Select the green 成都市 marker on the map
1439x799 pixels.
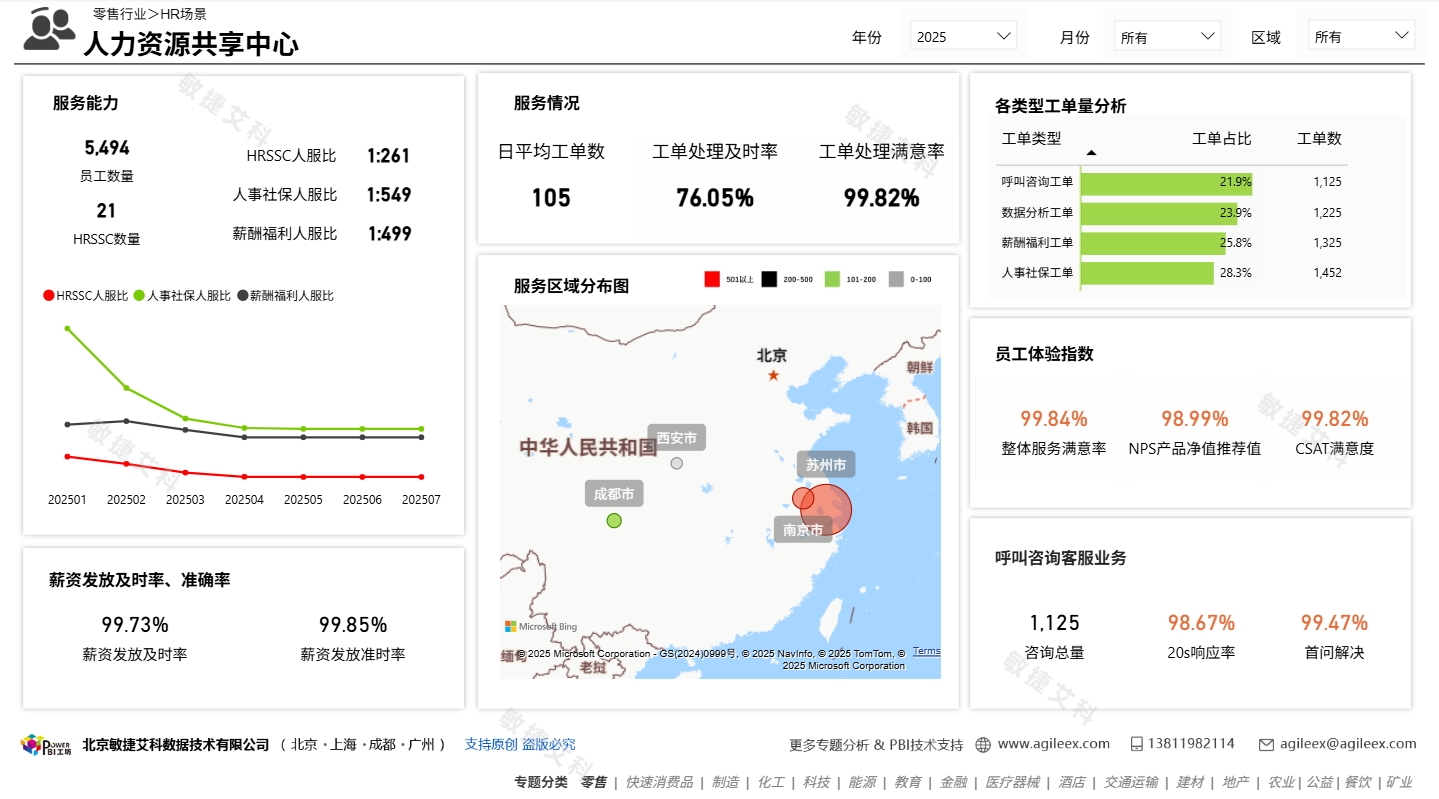pyautogui.click(x=613, y=519)
